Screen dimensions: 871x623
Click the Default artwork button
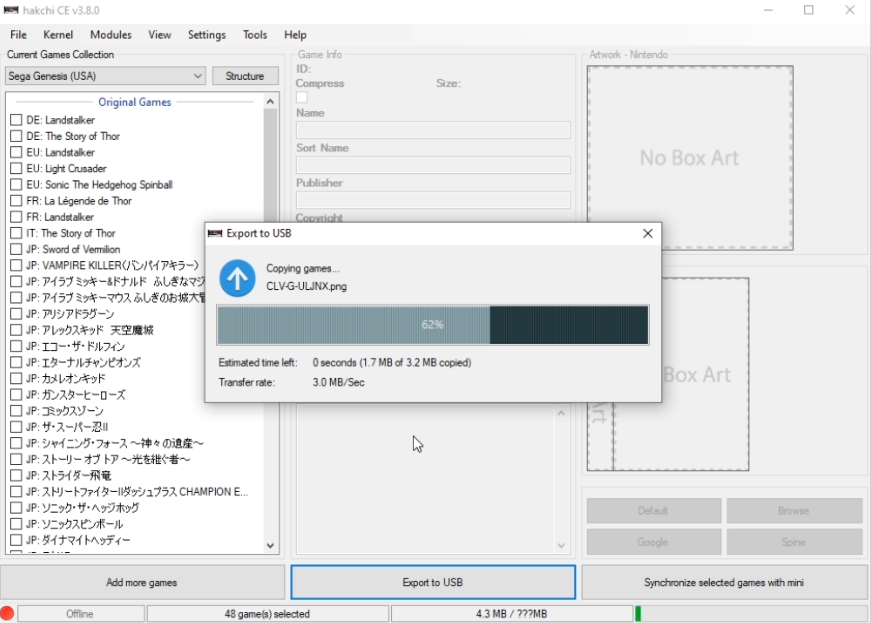[654, 510]
